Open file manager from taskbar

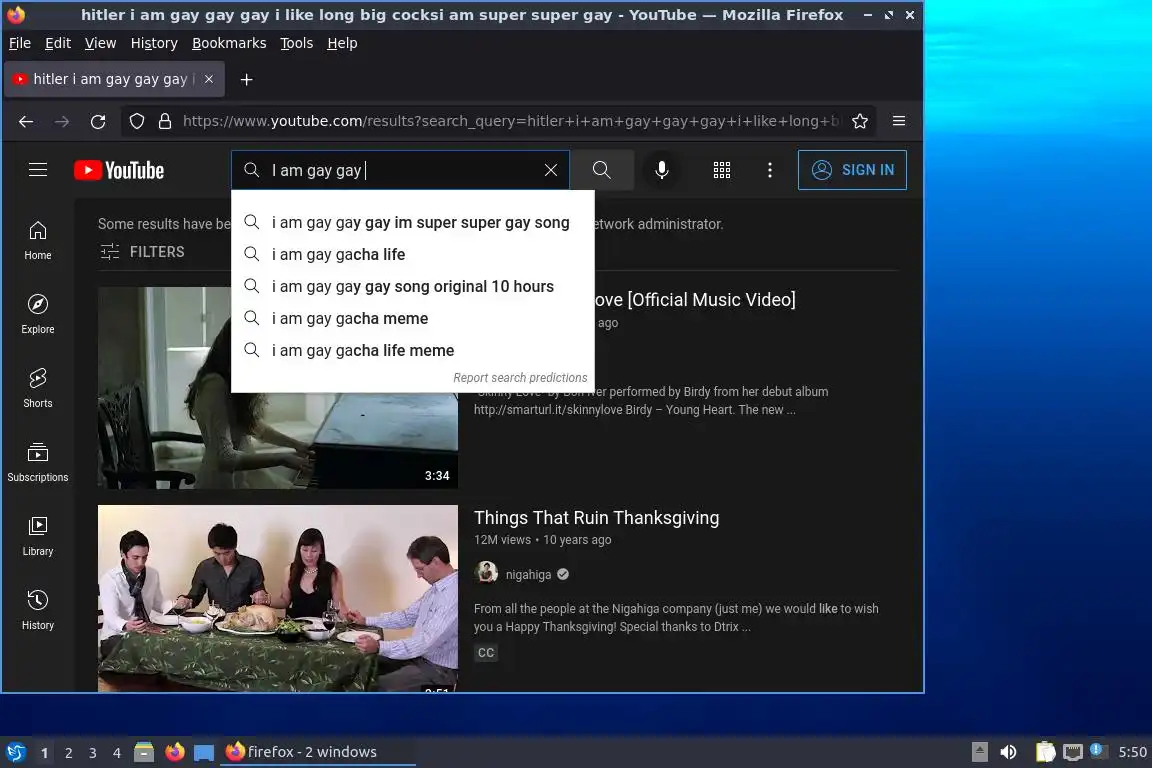144,752
